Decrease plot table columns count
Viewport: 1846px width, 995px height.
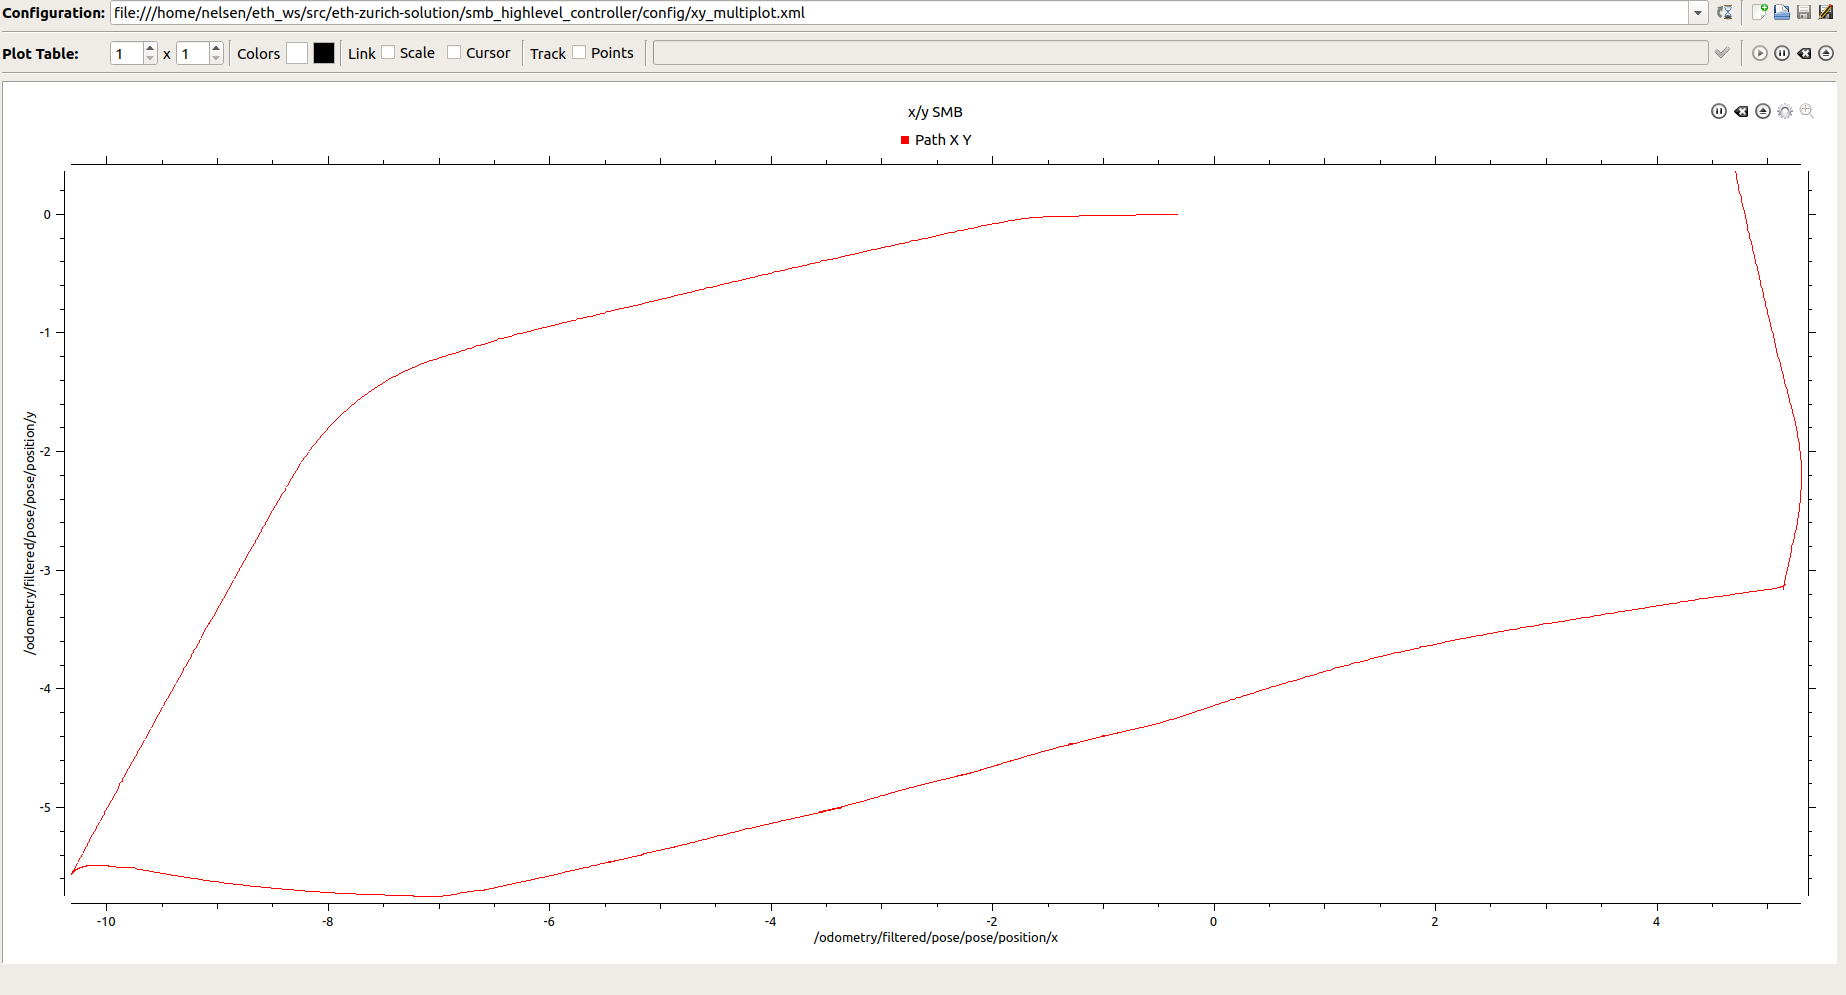(x=216, y=59)
